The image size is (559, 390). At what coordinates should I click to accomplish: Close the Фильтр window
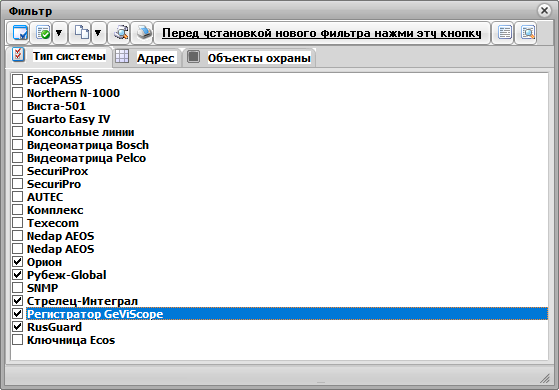point(544,10)
